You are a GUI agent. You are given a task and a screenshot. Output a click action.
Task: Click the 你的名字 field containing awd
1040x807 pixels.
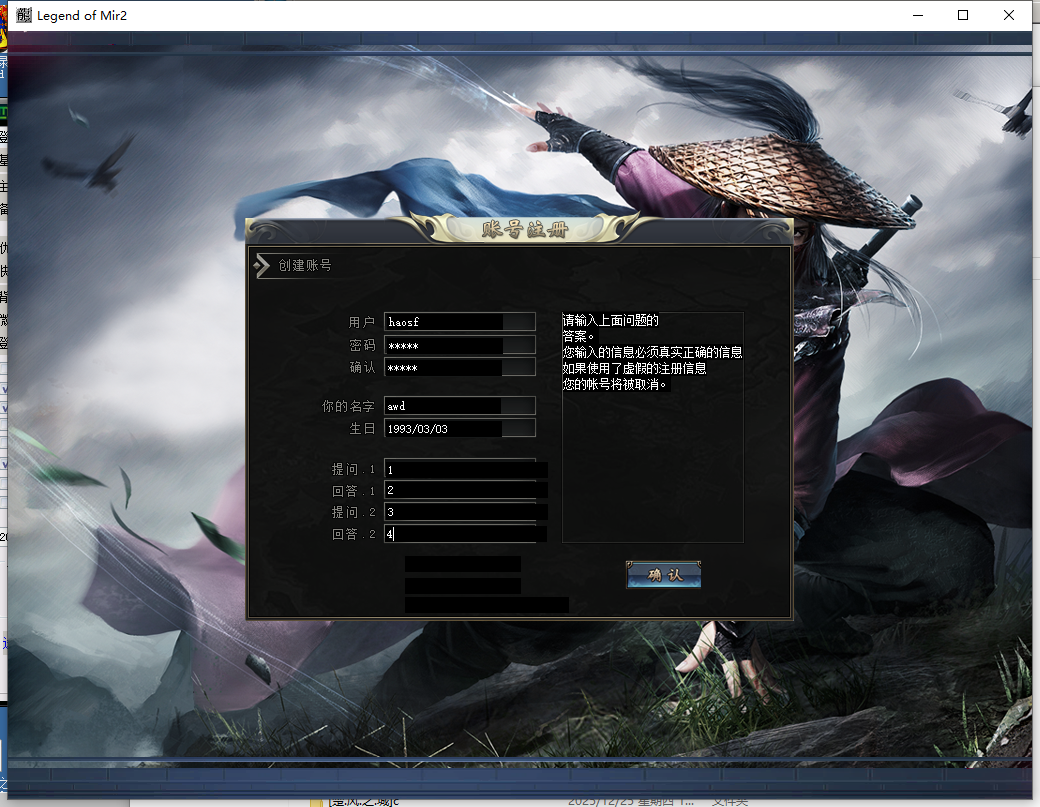pos(459,406)
